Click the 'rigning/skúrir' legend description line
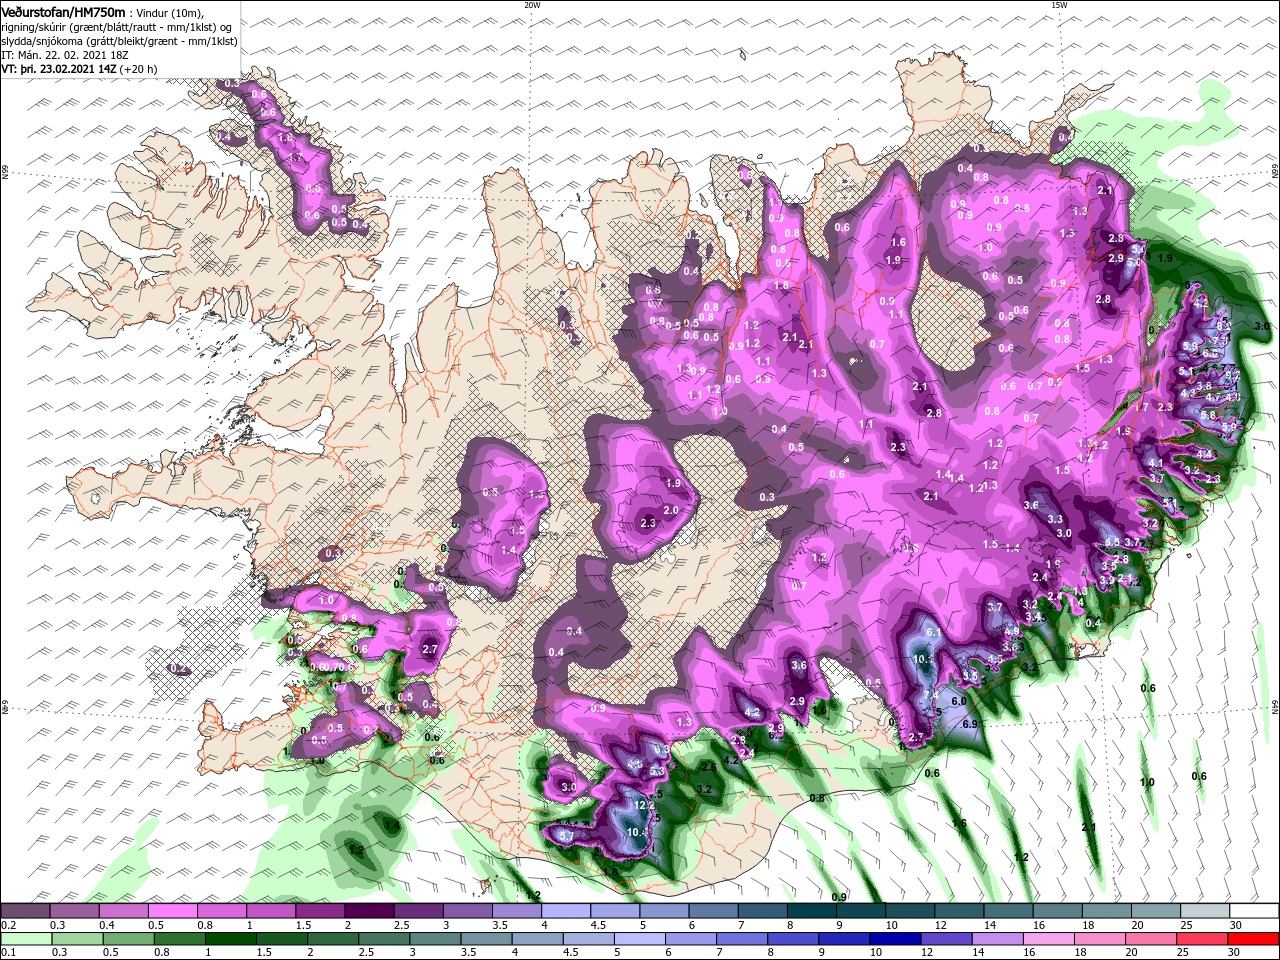The image size is (1280, 960). coord(117,27)
